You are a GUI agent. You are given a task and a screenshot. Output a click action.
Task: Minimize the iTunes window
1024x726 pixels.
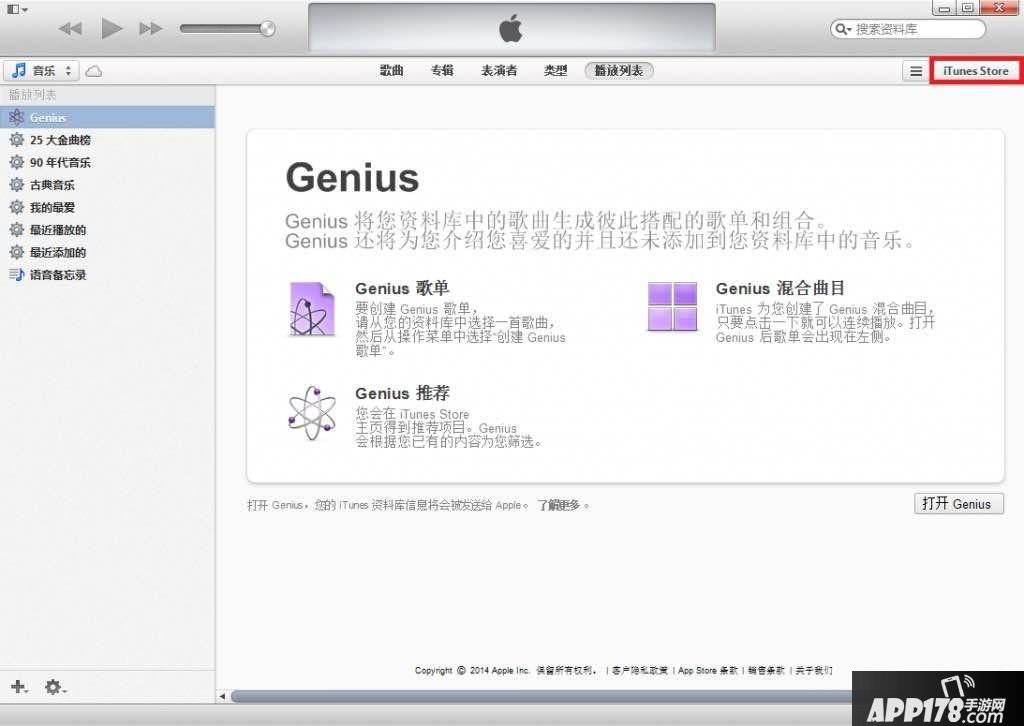click(944, 8)
